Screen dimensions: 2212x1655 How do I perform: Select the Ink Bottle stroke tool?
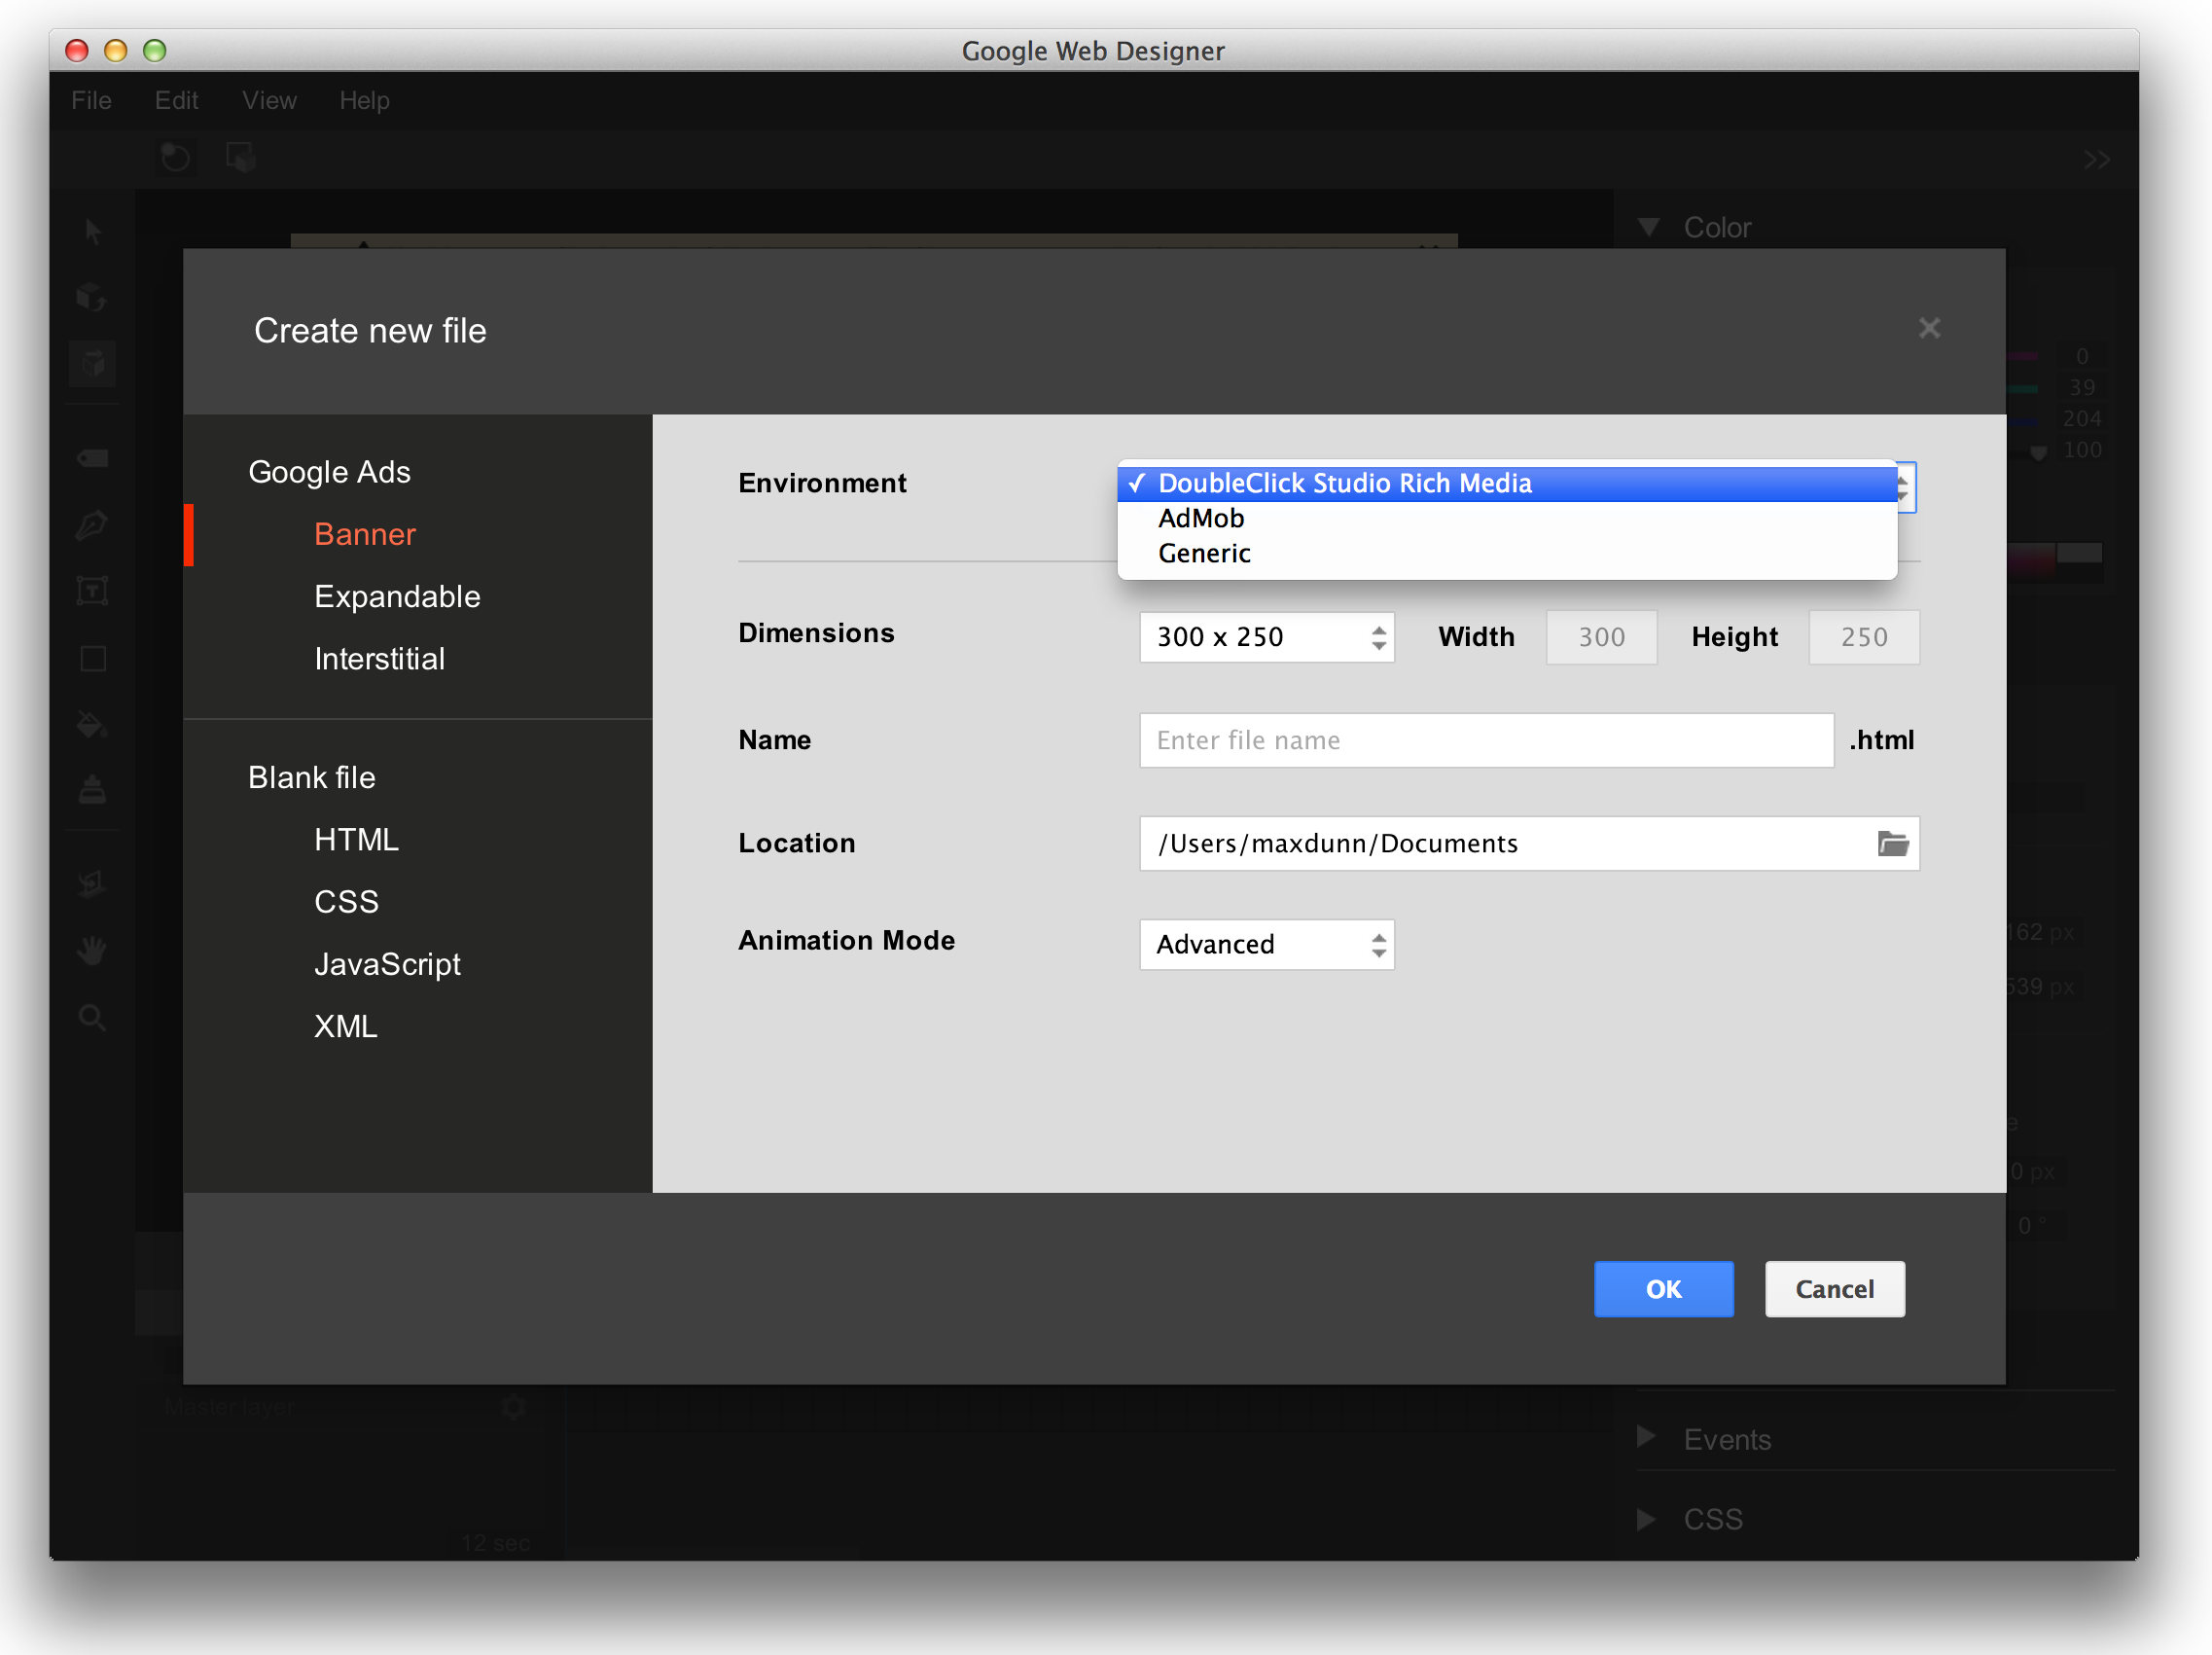[93, 790]
